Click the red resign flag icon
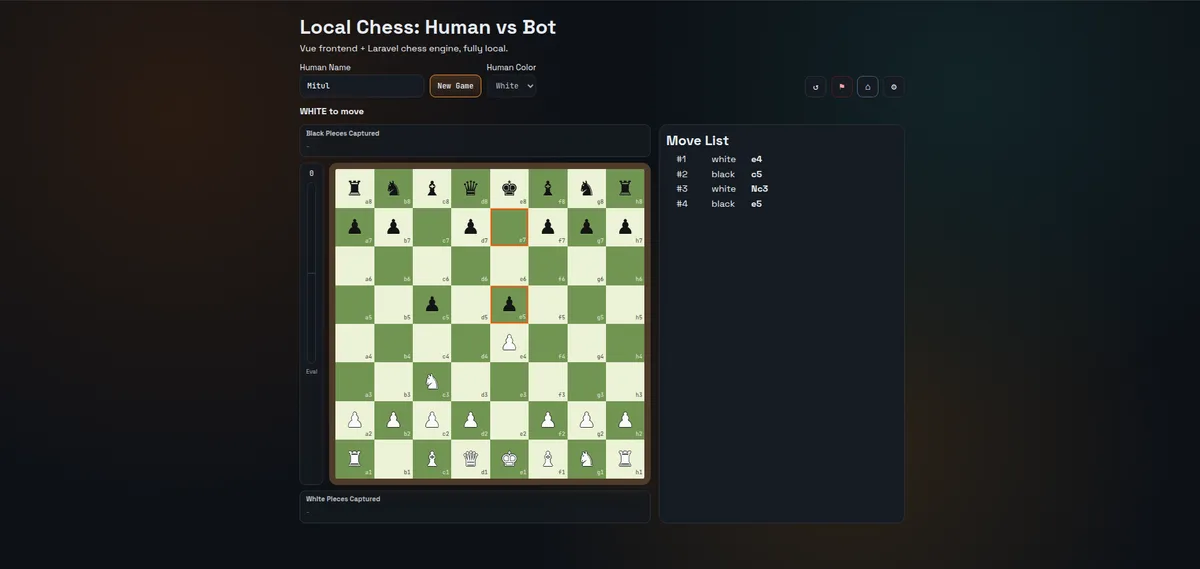Viewport: 1200px width, 569px height. point(842,87)
